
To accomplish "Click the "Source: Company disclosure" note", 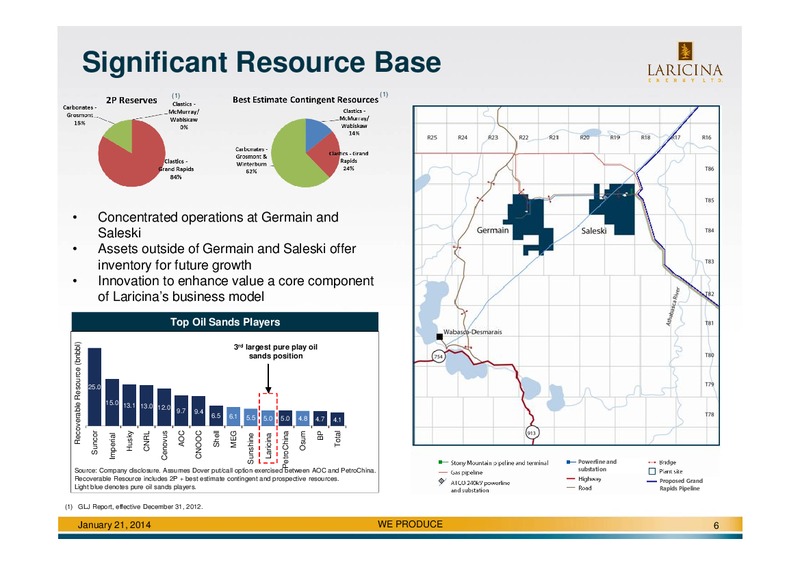I will [225, 479].
